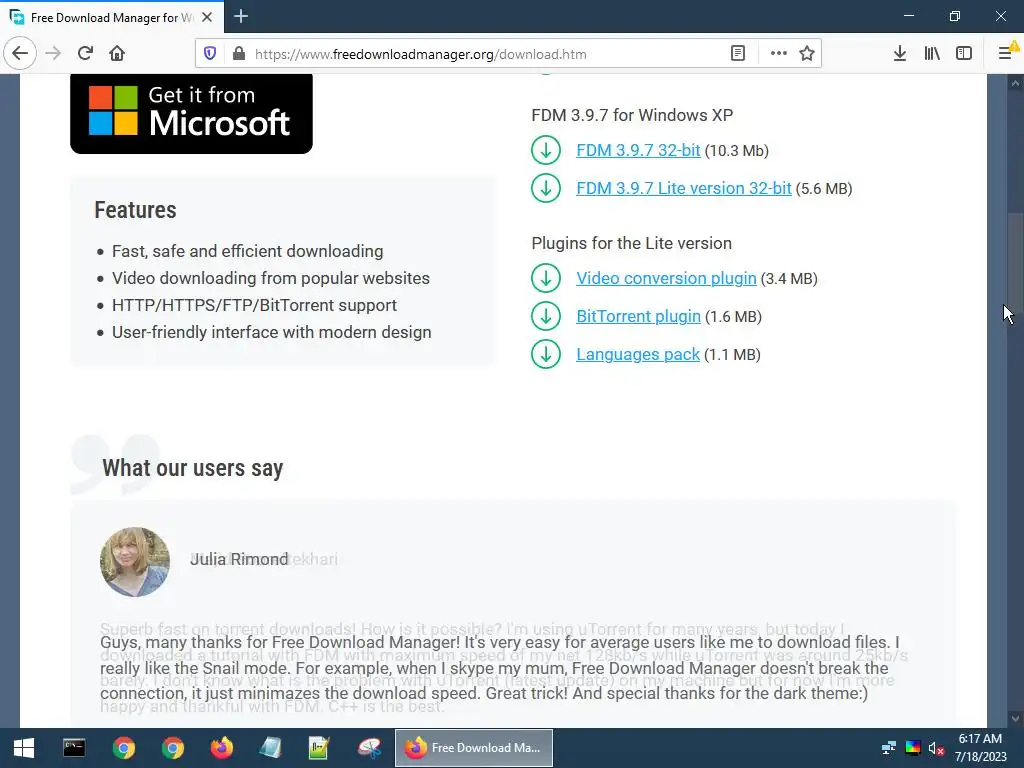1024x768 pixels.
Task: Open the BitTorrent plugin link
Action: (638, 316)
